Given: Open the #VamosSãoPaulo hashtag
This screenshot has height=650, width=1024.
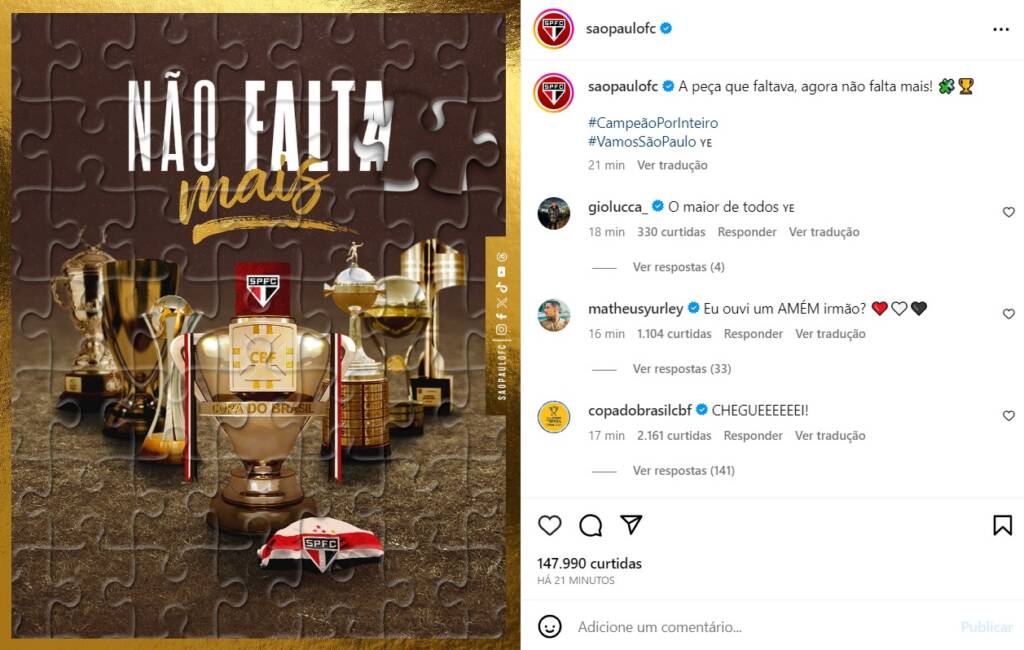Looking at the screenshot, I should coord(641,142).
